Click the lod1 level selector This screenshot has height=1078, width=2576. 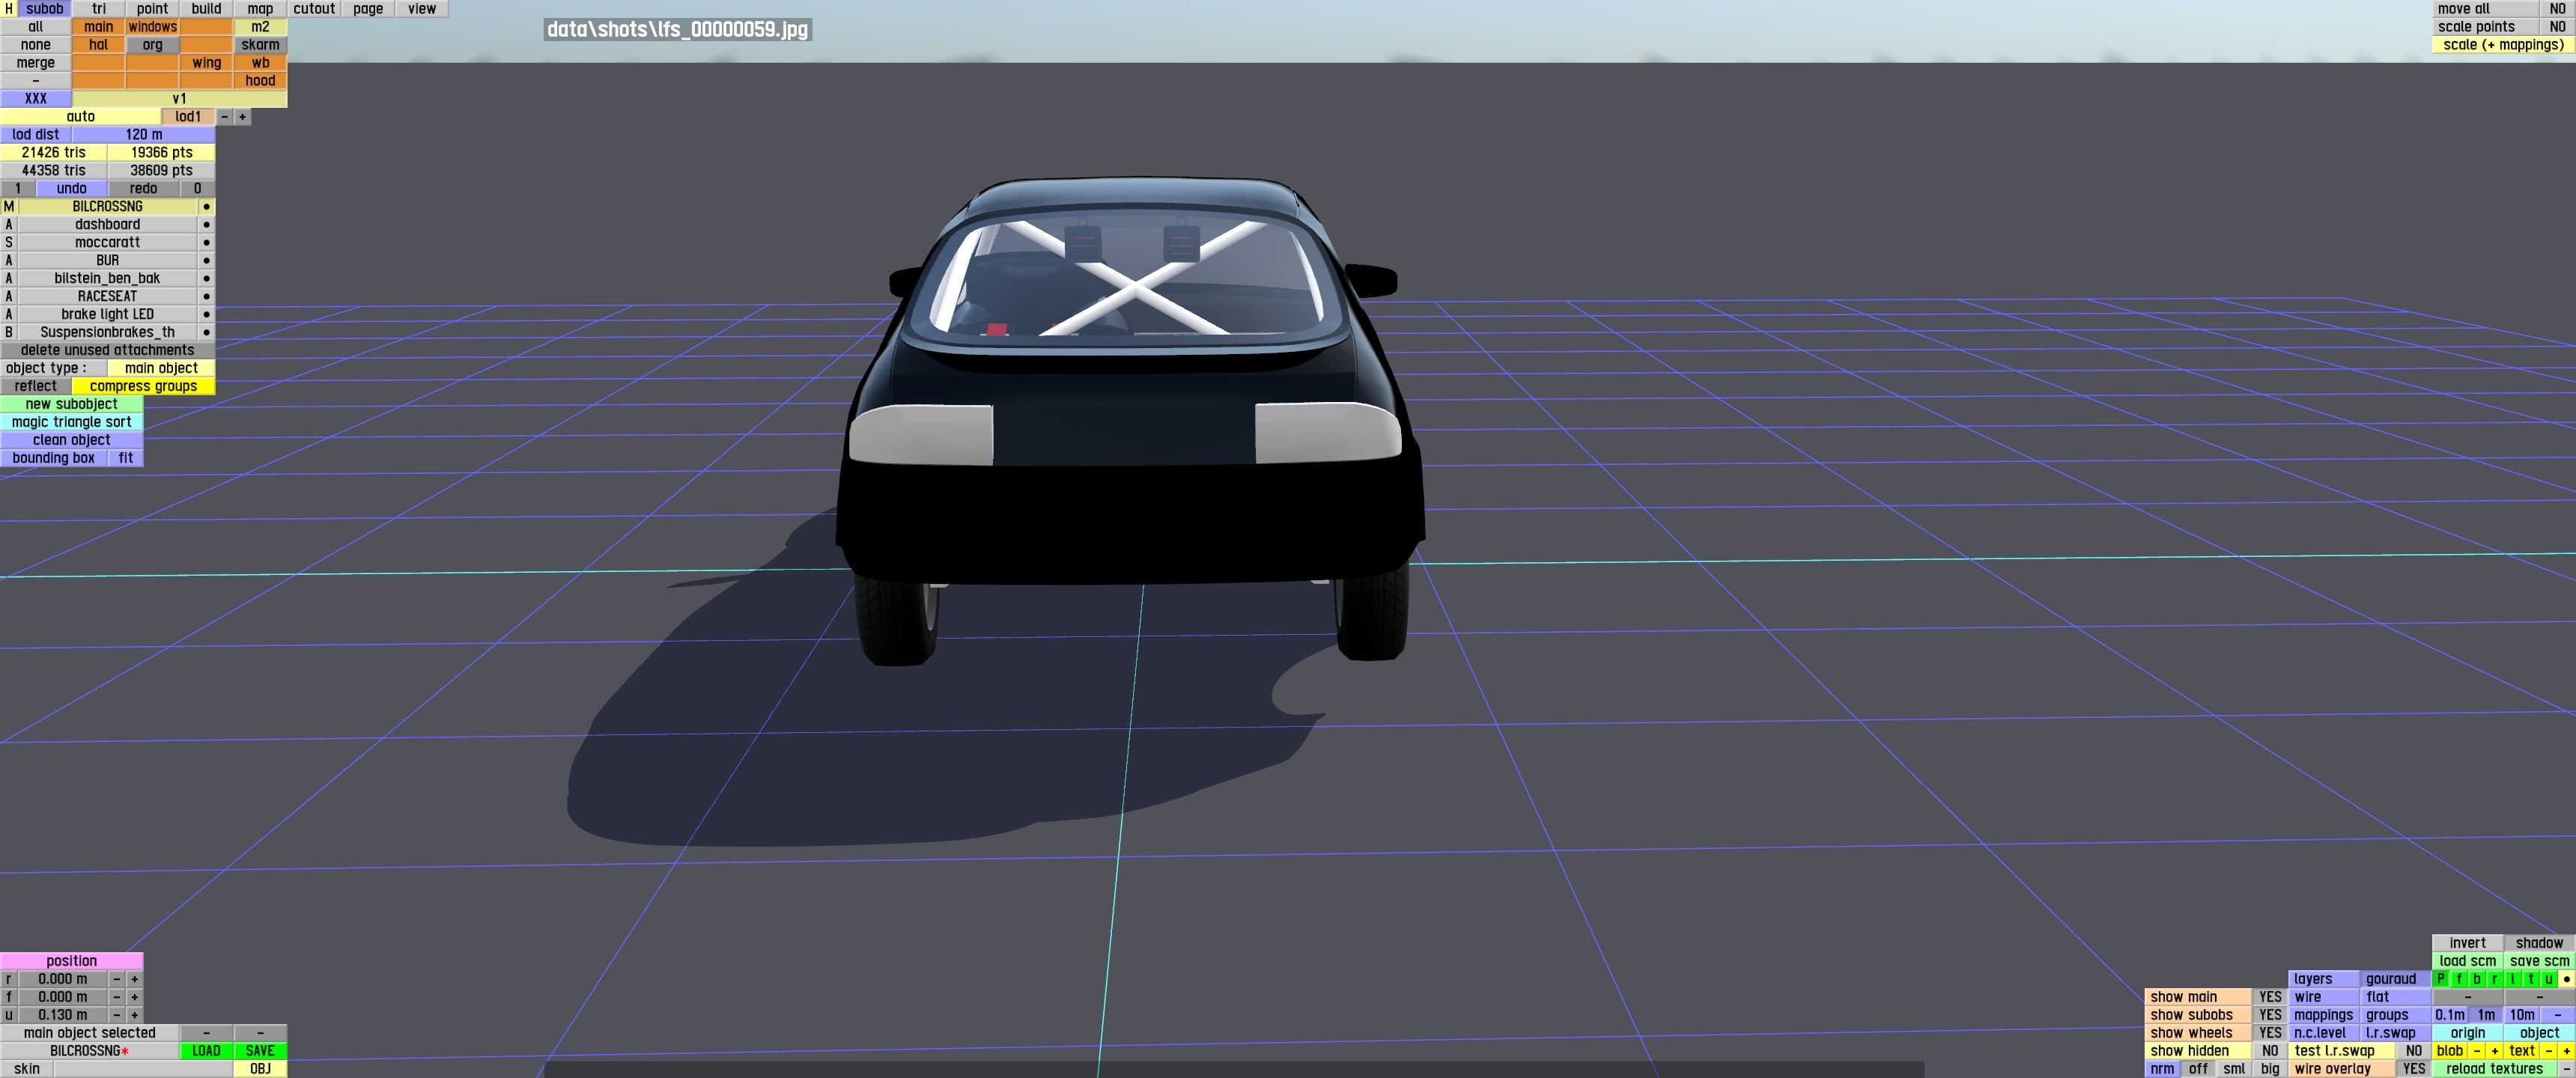188,116
